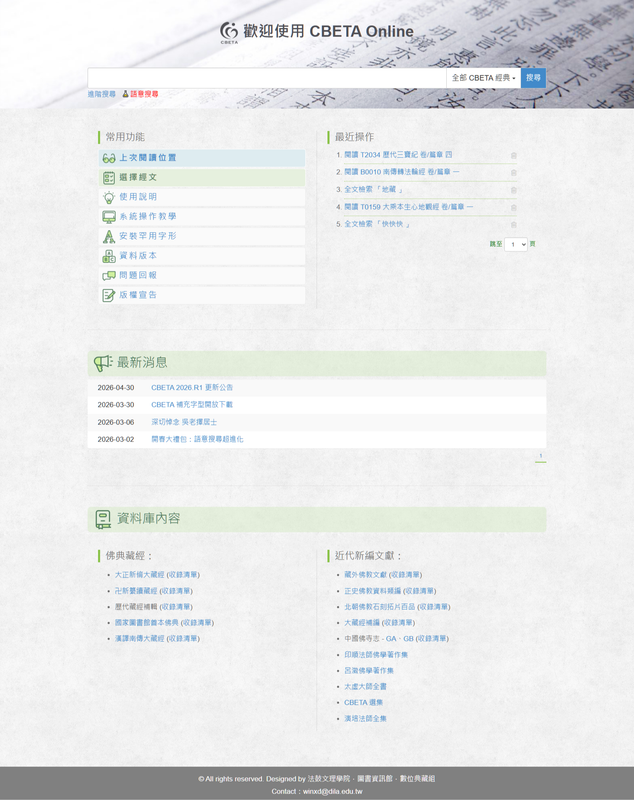Open 收錄清單 next to 大正新脩大藏經
Image resolution: width=634 pixels, height=800 pixels.
pyautogui.click(x=183, y=574)
